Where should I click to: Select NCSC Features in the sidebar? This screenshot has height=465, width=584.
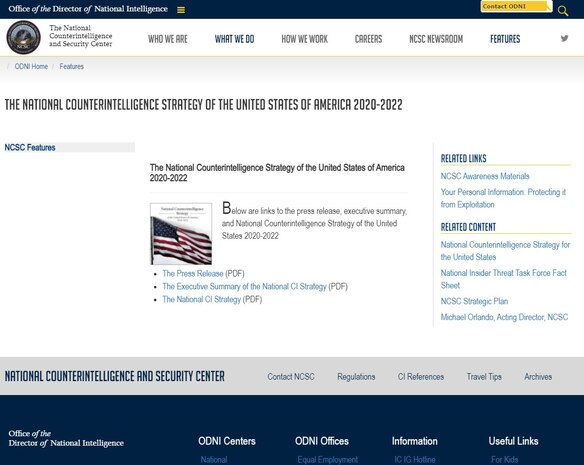69,147
